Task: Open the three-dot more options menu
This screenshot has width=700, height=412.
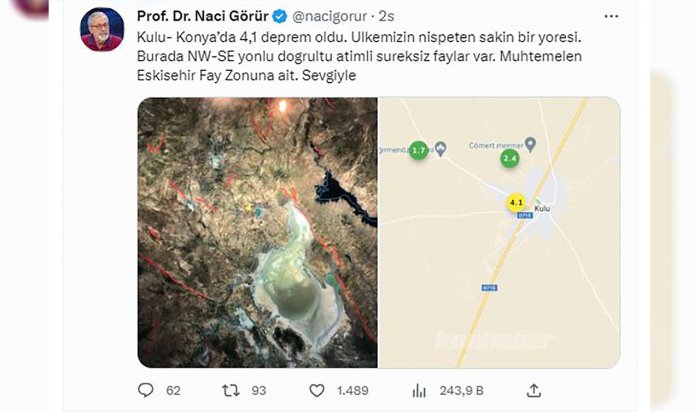Action: [x=611, y=17]
